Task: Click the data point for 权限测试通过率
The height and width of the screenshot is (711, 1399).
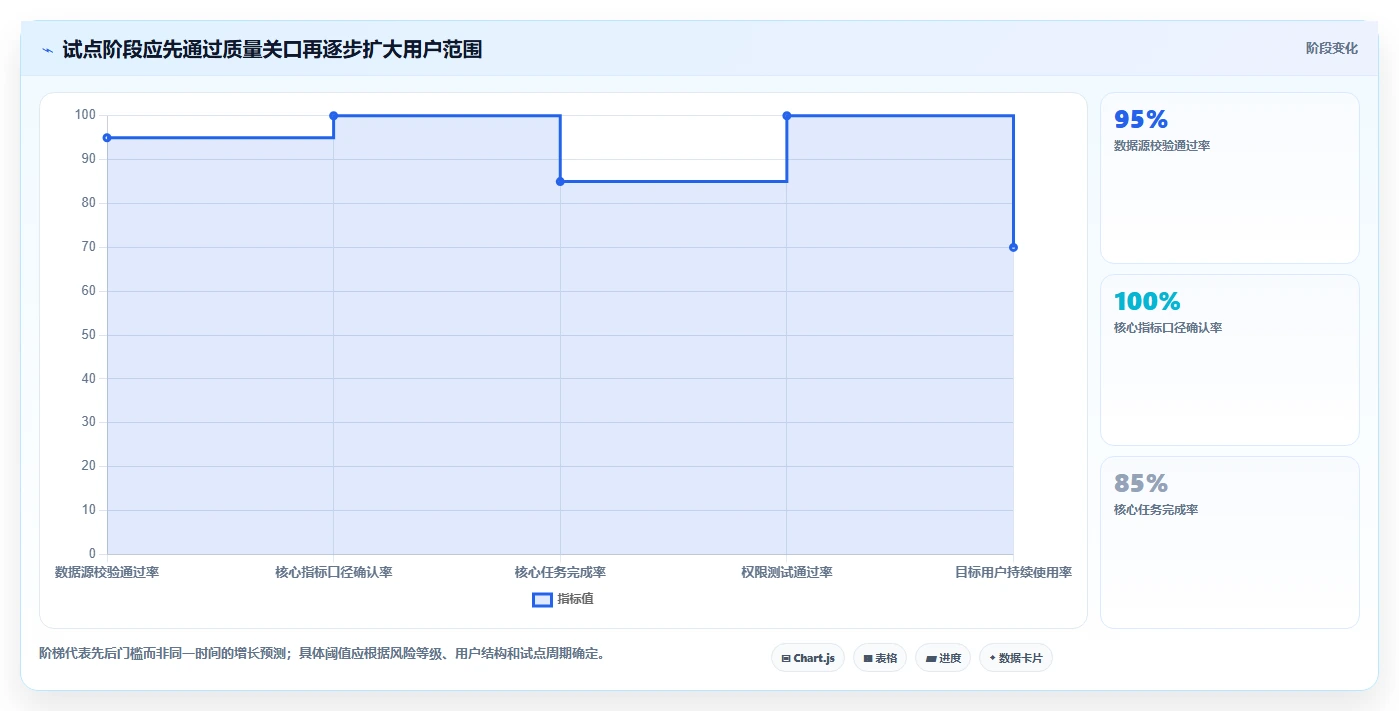Action: tap(787, 116)
